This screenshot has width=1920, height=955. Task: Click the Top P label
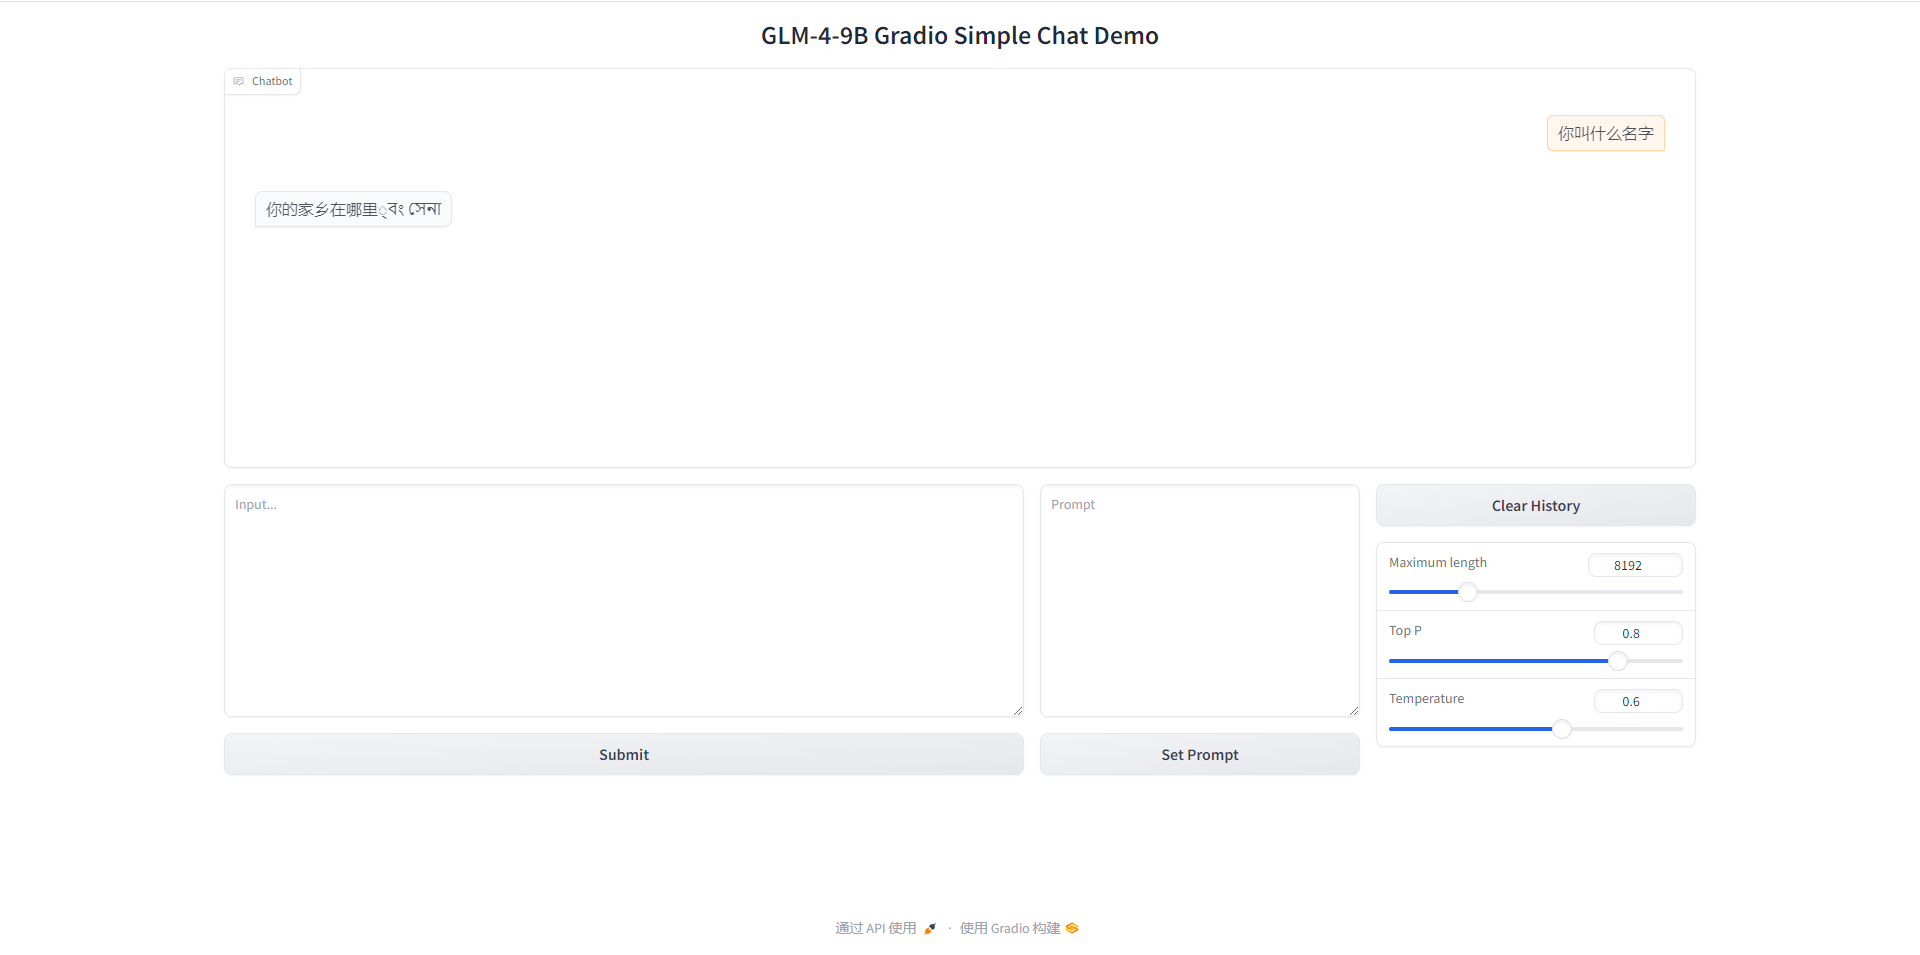click(1405, 630)
